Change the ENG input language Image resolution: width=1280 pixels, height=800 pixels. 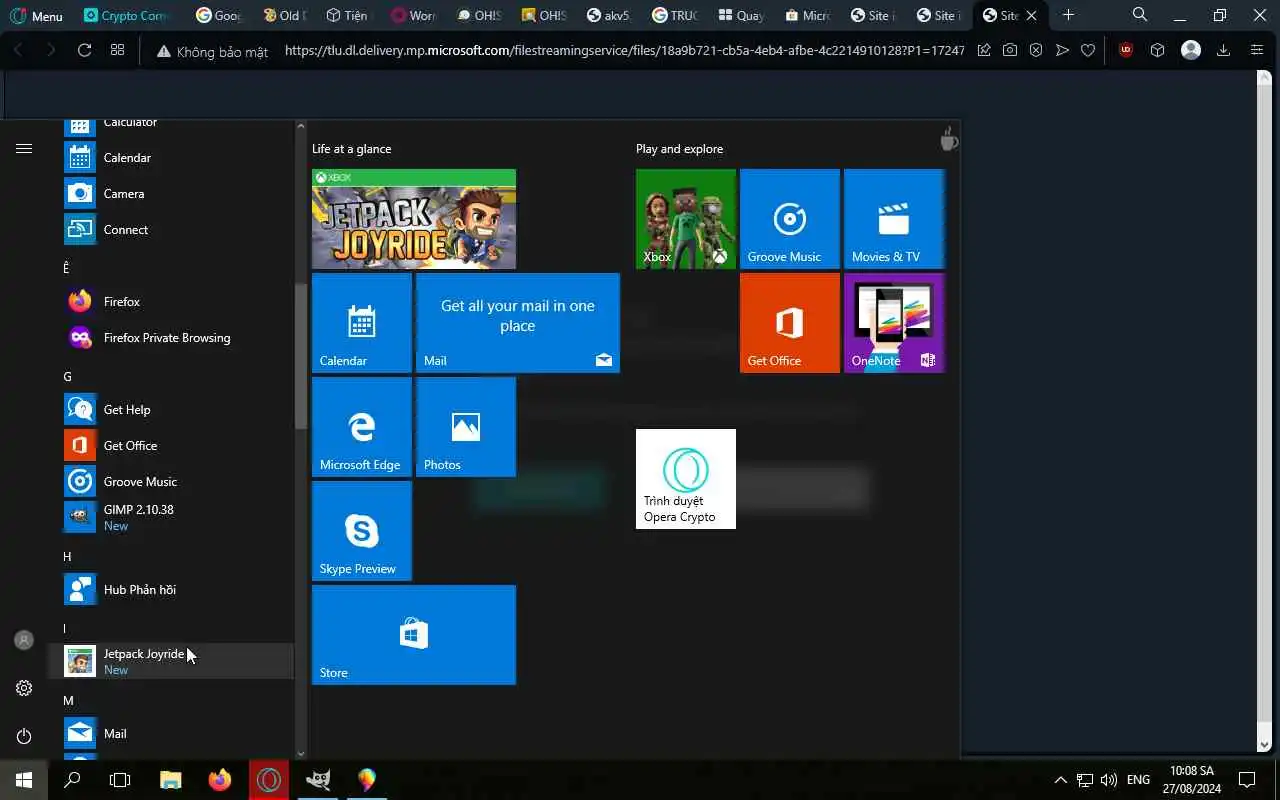pos(1138,780)
